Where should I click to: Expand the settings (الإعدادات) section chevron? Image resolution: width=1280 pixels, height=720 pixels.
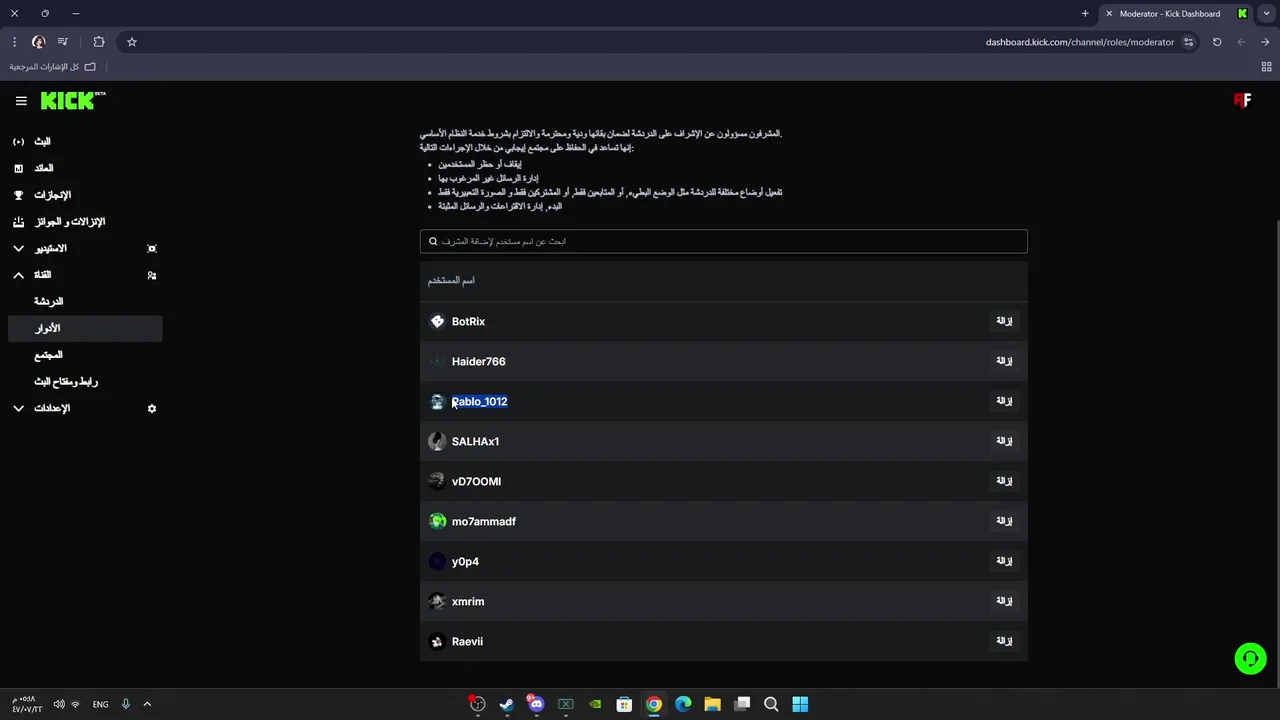click(18, 408)
